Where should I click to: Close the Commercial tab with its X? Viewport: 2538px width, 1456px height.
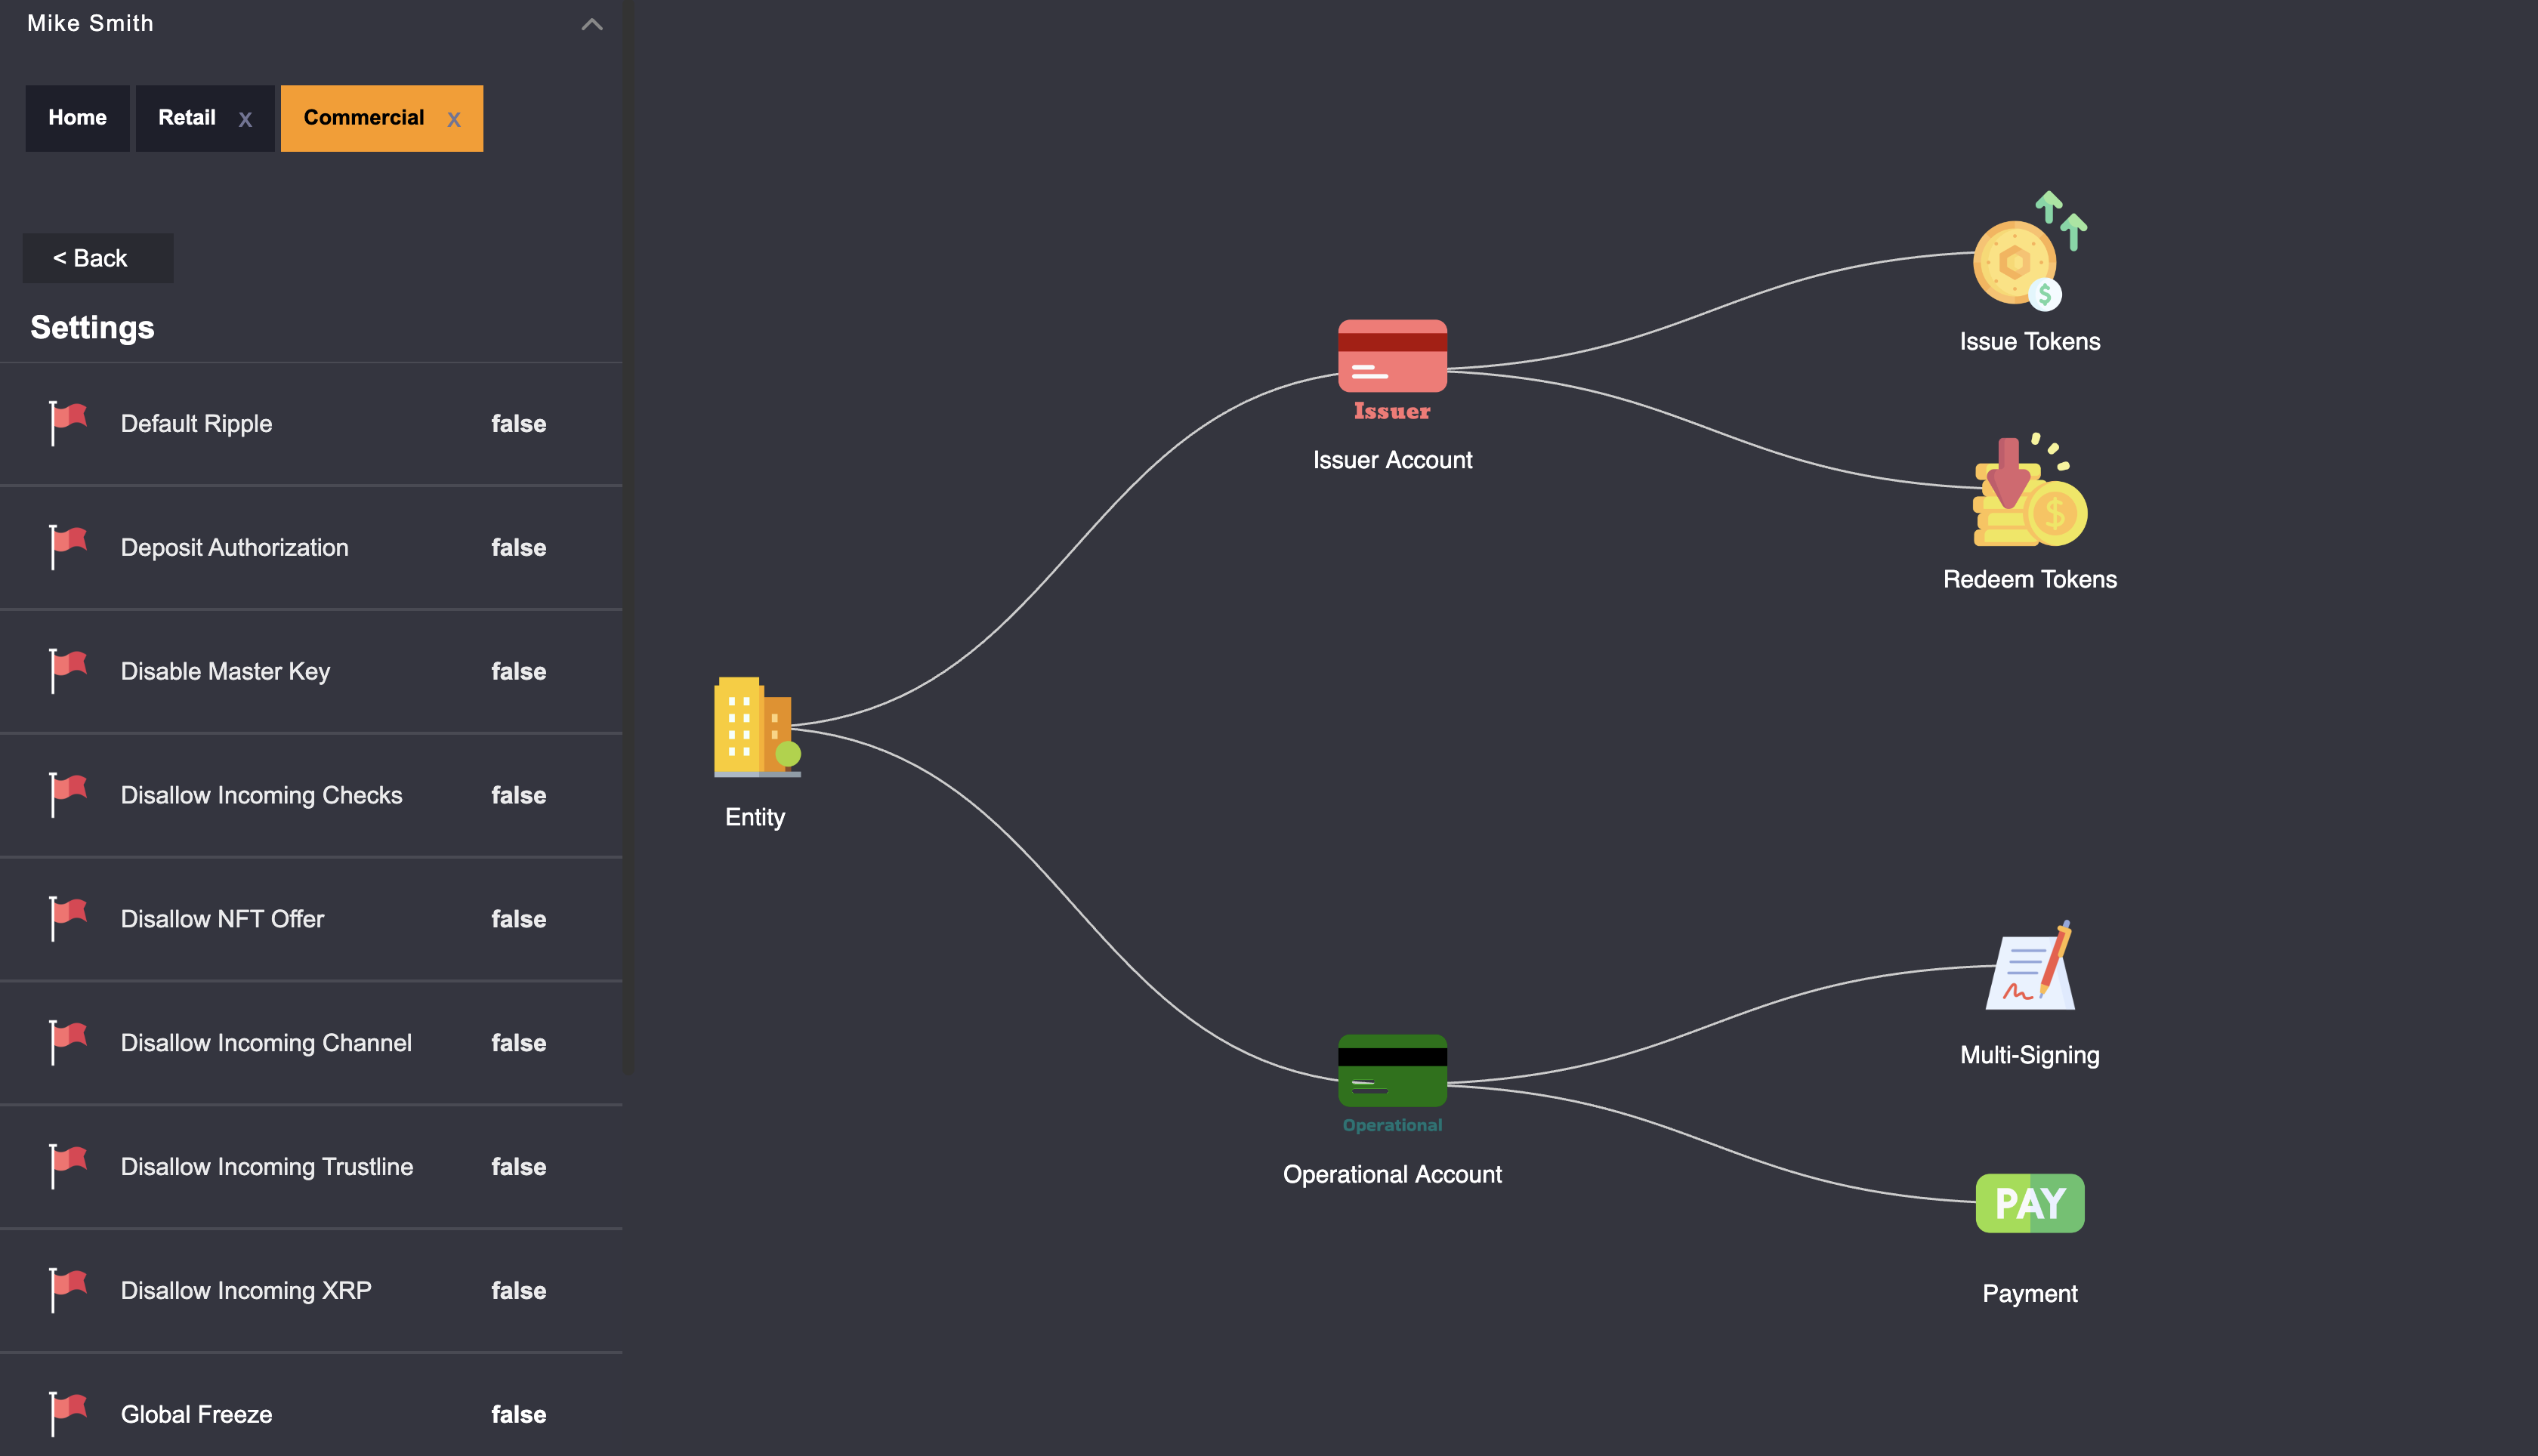[454, 119]
